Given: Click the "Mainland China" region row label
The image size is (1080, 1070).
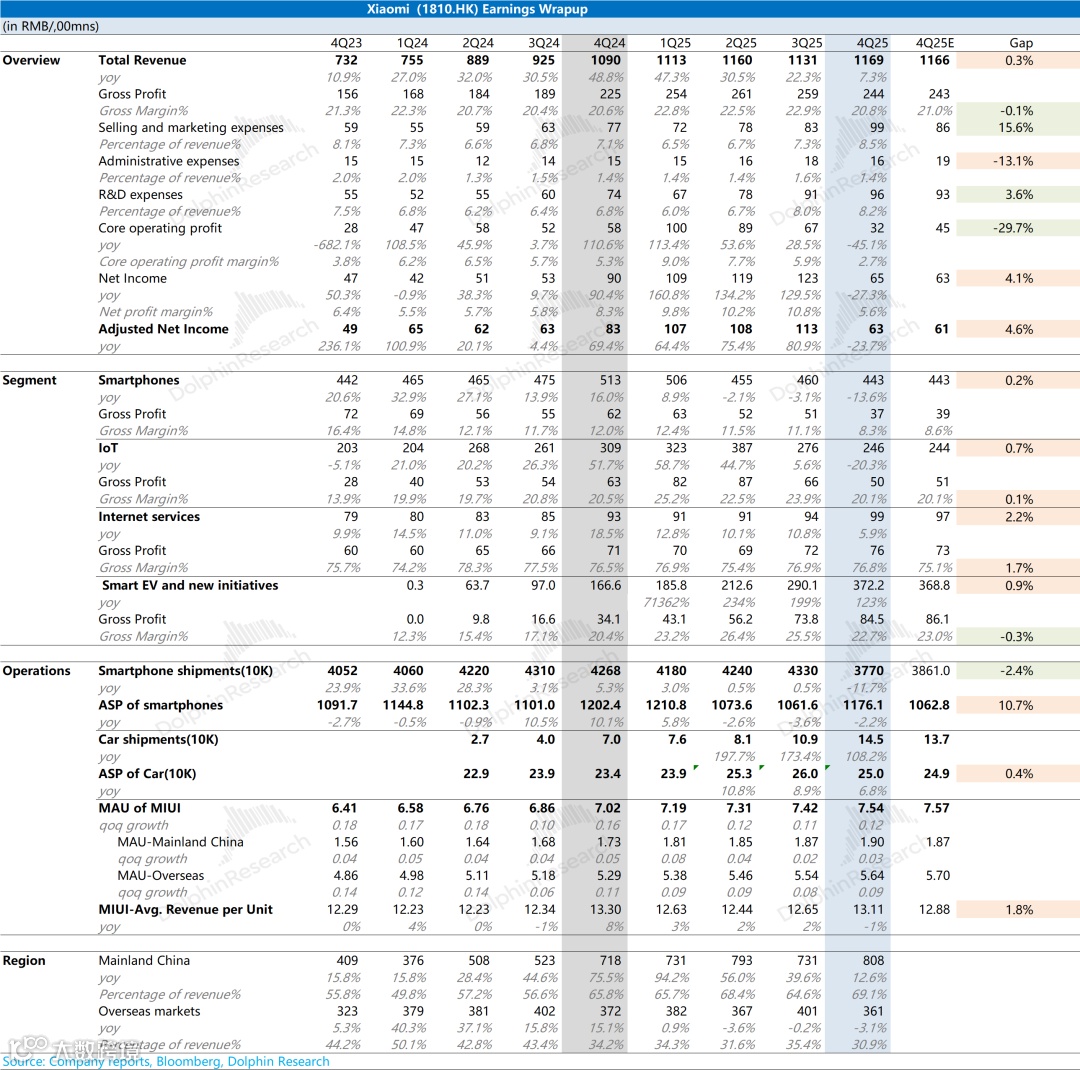Looking at the screenshot, I should 144,960.
